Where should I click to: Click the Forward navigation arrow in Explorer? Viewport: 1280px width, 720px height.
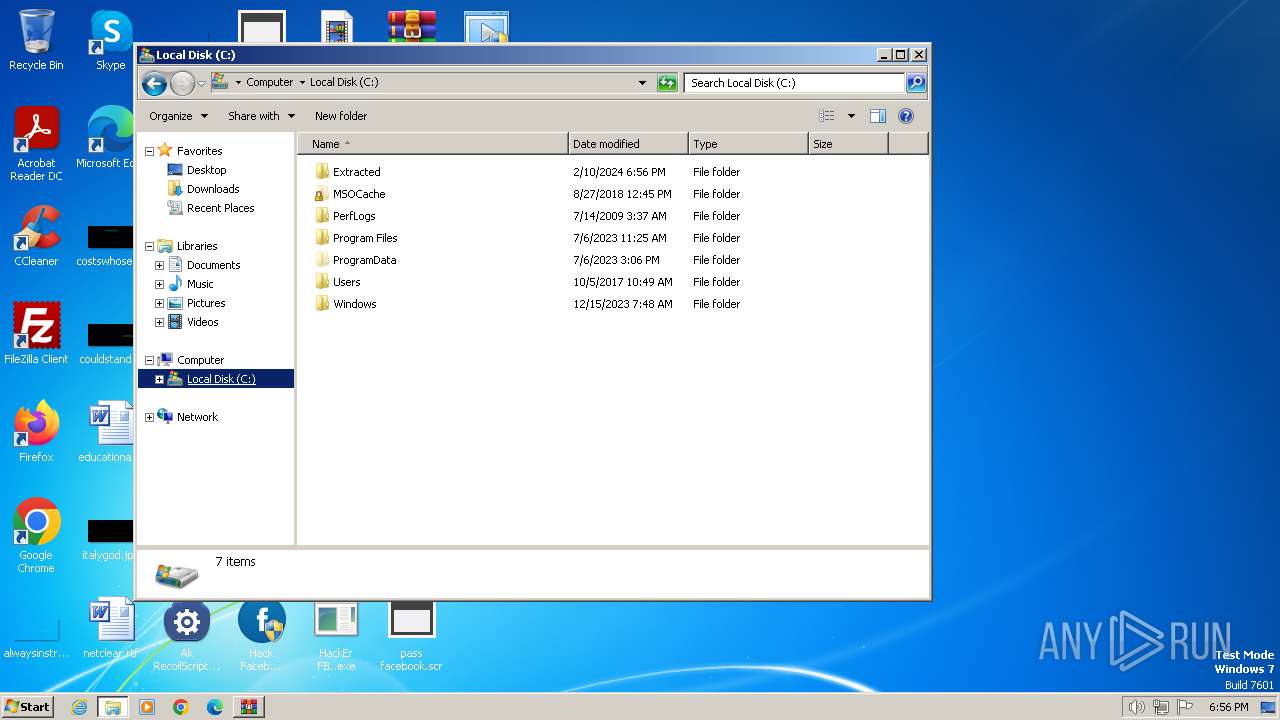(182, 83)
